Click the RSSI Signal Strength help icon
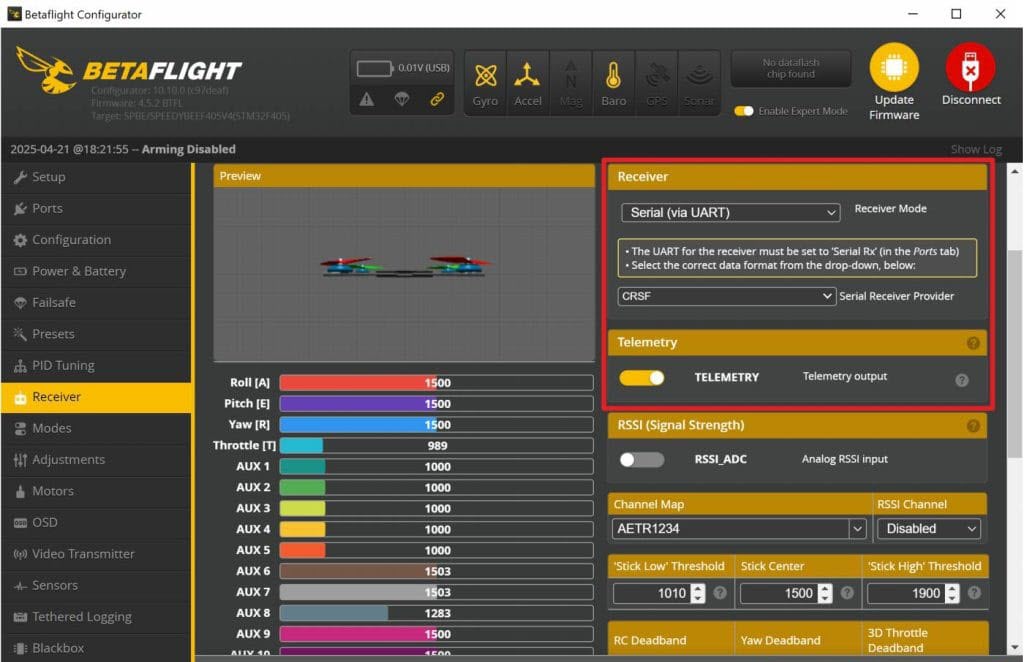1026x662 pixels. 973,426
